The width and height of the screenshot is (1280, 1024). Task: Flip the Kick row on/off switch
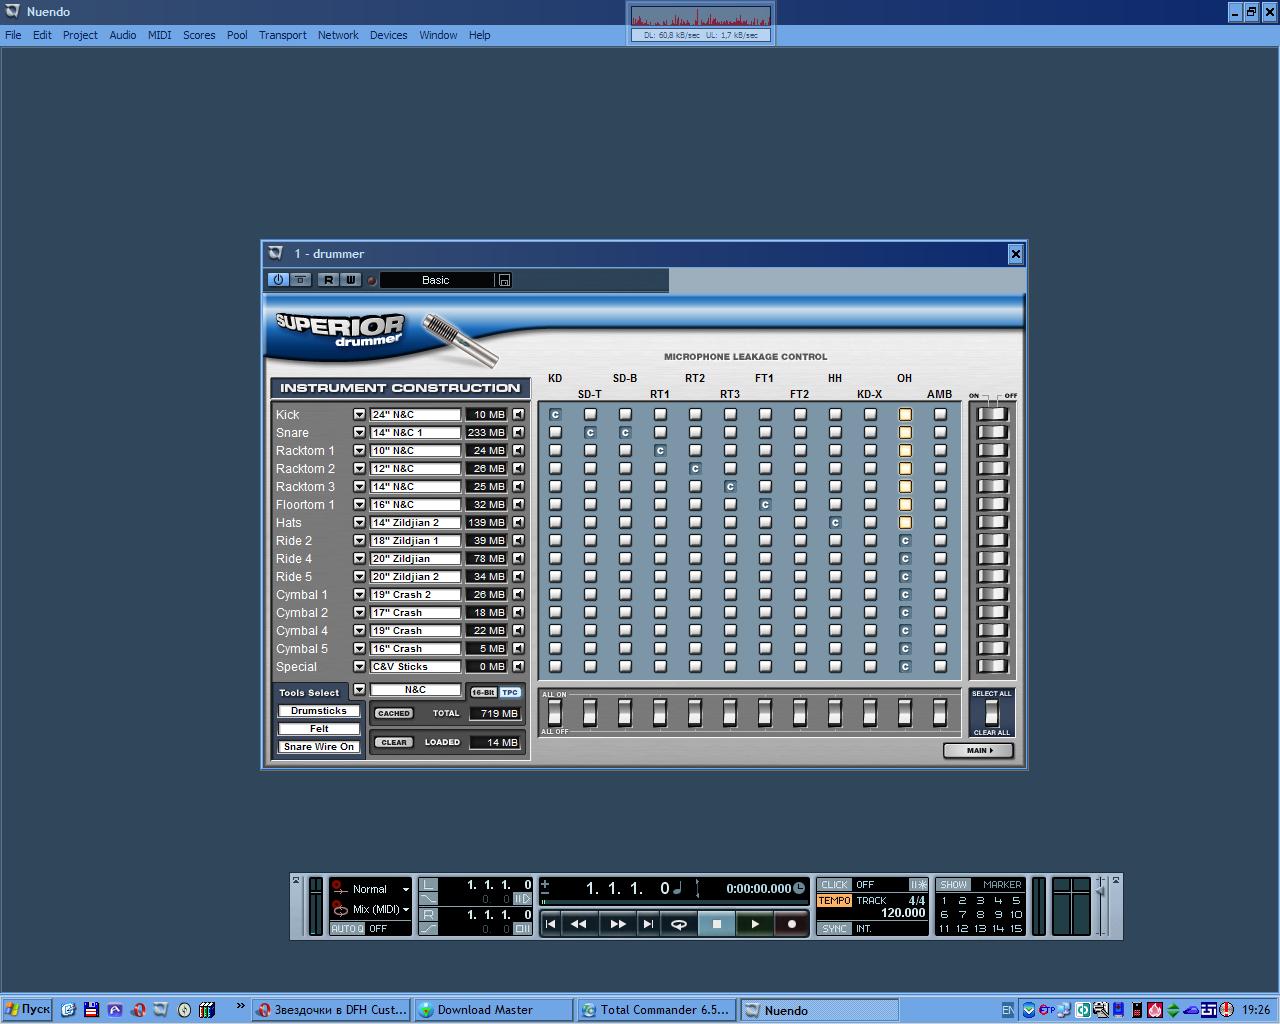(x=992, y=414)
